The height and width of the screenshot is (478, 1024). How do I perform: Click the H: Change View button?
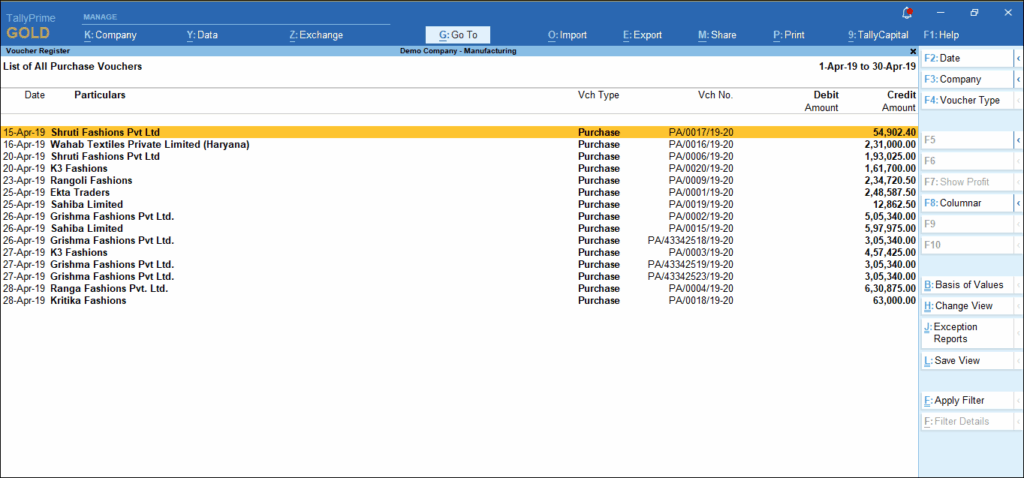968,306
